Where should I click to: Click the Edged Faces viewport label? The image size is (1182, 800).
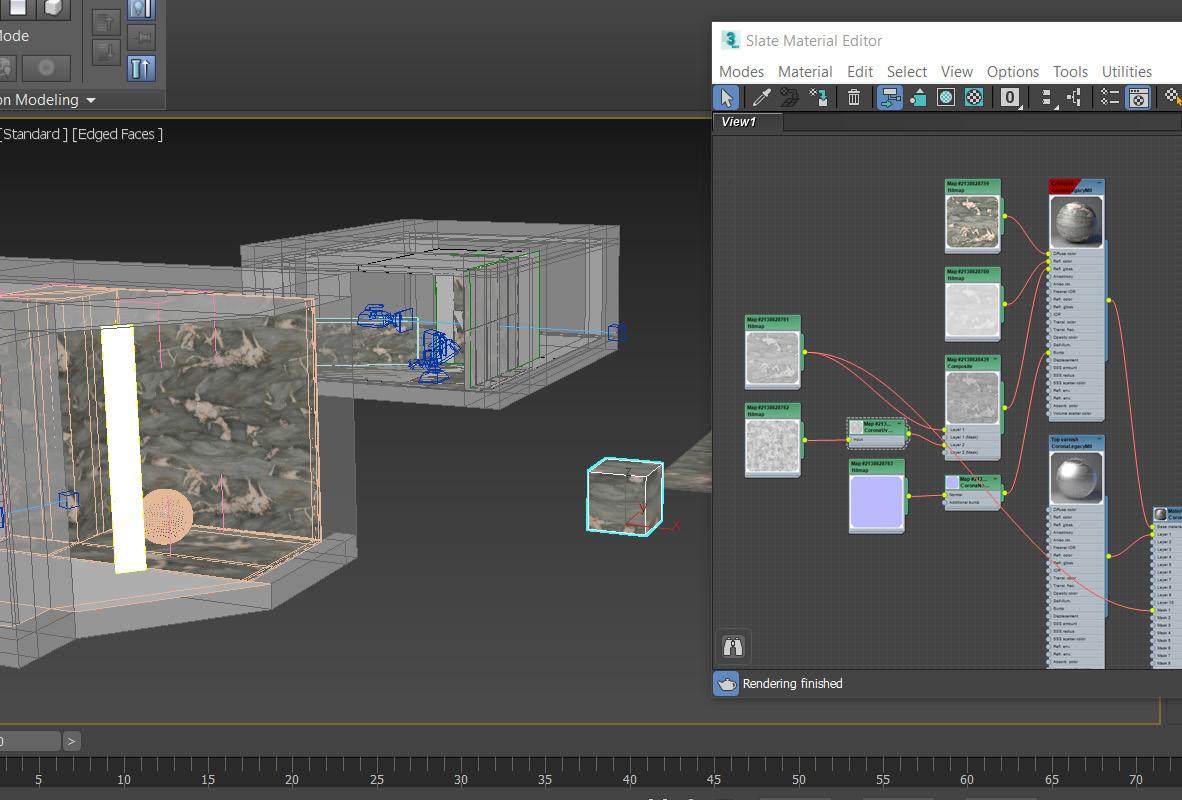[x=117, y=134]
